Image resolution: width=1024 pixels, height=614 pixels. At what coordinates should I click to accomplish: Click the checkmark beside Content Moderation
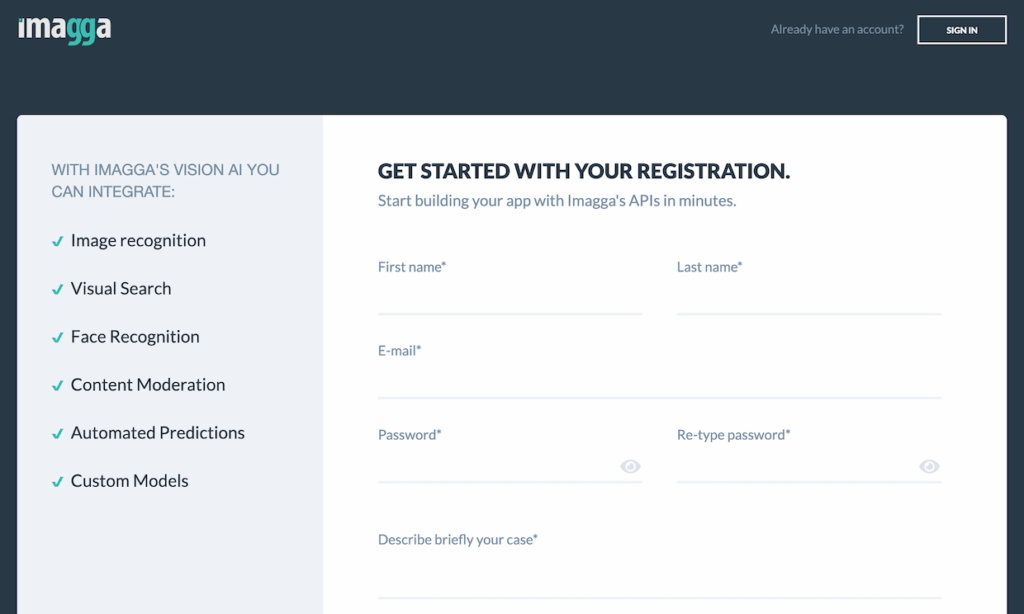pos(57,384)
